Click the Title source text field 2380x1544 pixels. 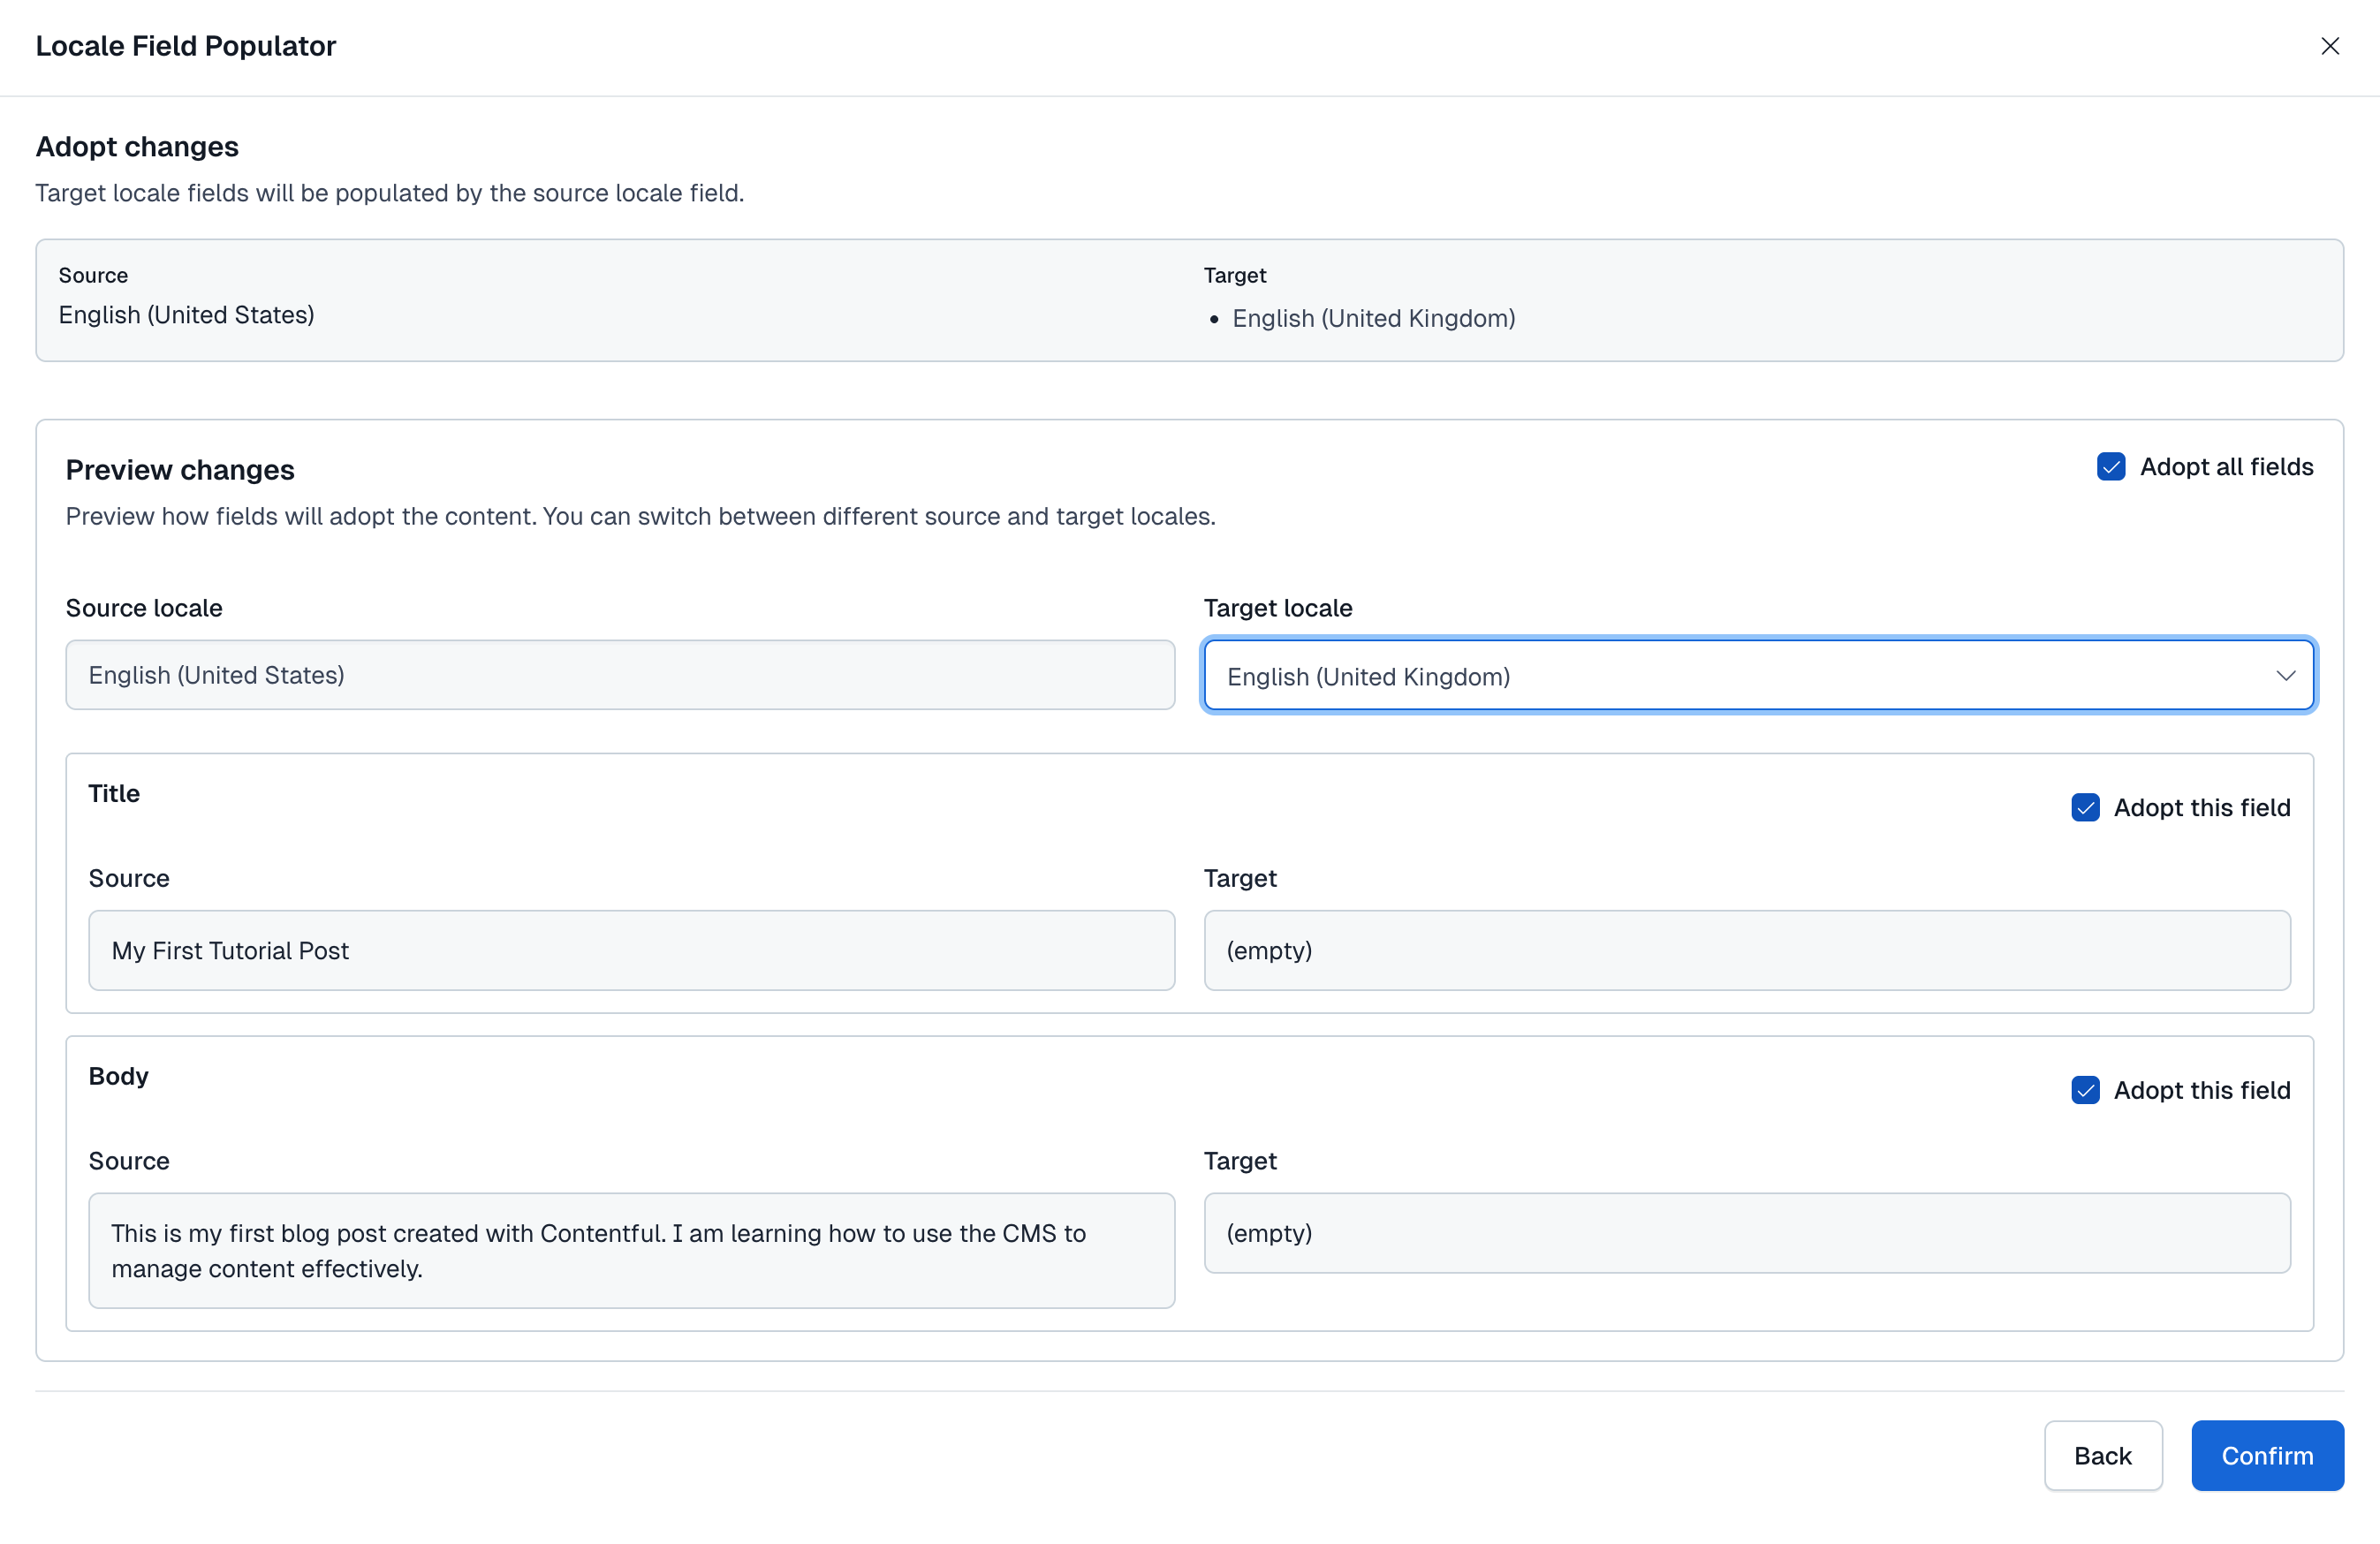coord(631,950)
